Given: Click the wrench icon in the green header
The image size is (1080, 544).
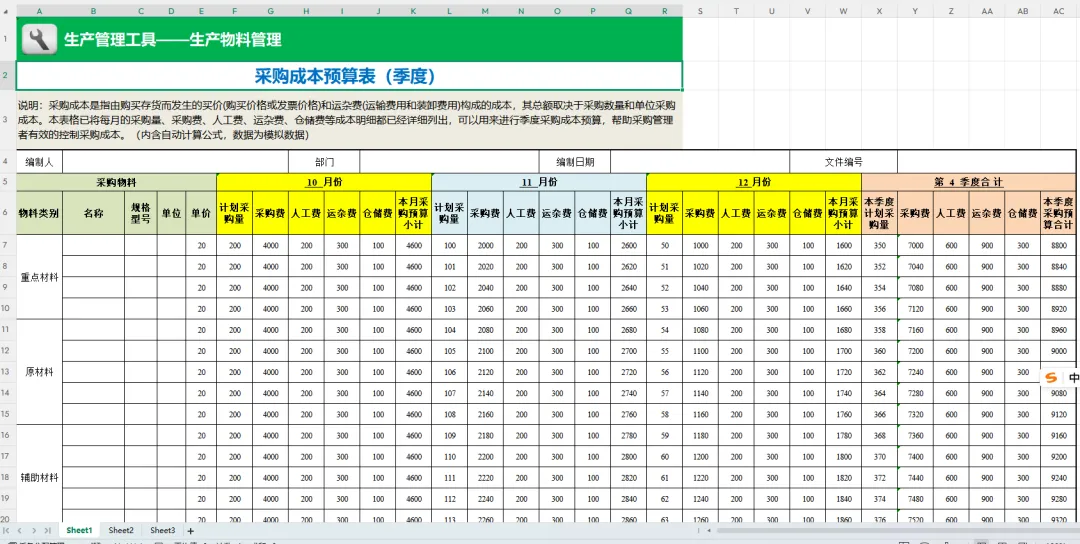Looking at the screenshot, I should [x=39, y=39].
